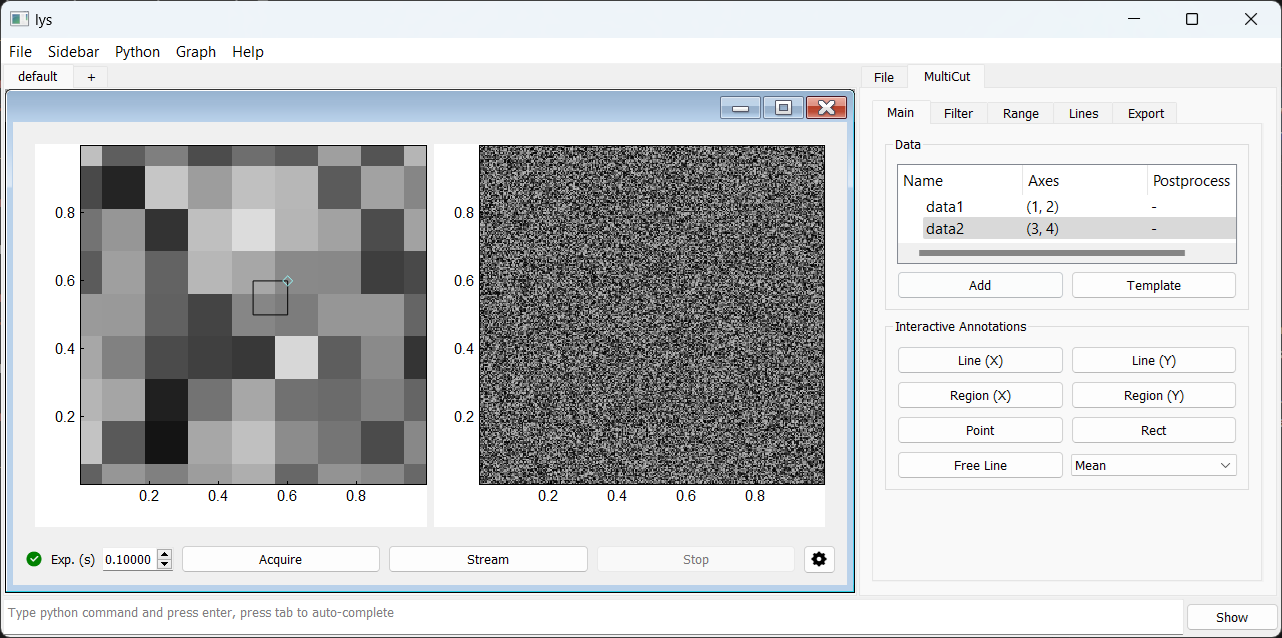
Task: Open the Mean dropdown
Action: click(x=1153, y=465)
